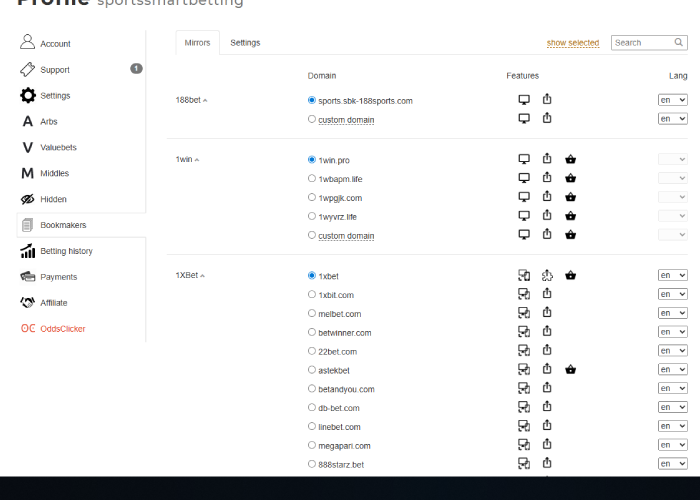The width and height of the screenshot is (700, 500).
Task: Click basket icon for 1win.pro
Action: (x=571, y=159)
